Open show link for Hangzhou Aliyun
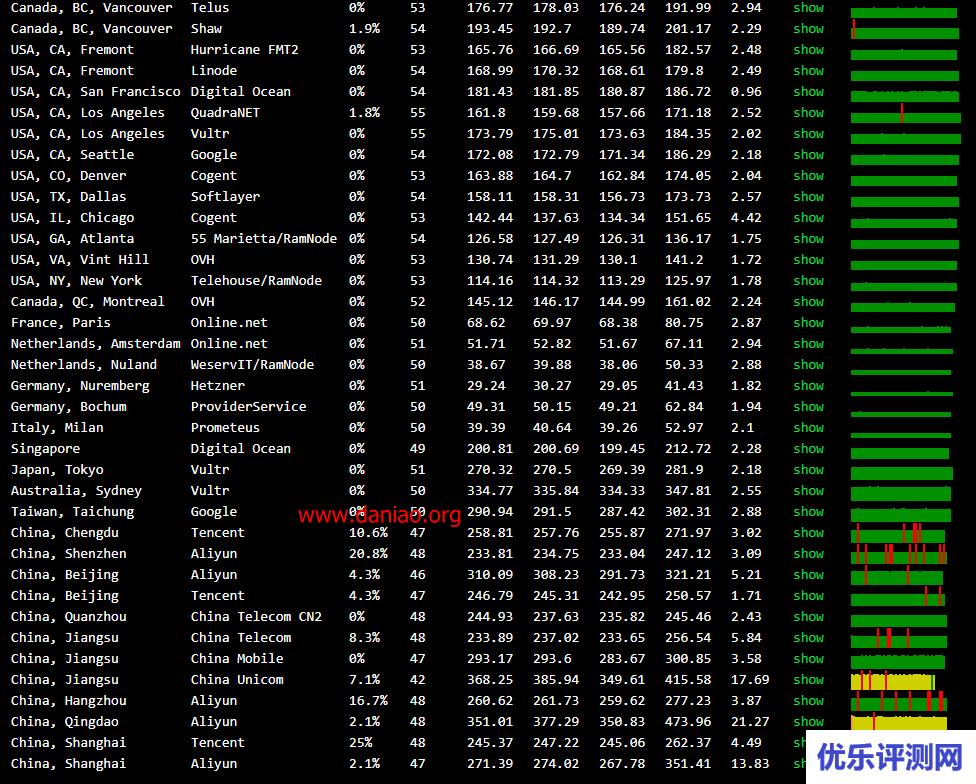The image size is (976, 784). pos(808,701)
